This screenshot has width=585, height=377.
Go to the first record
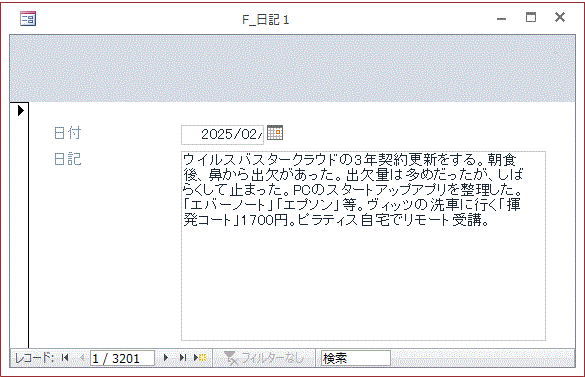tap(65, 358)
